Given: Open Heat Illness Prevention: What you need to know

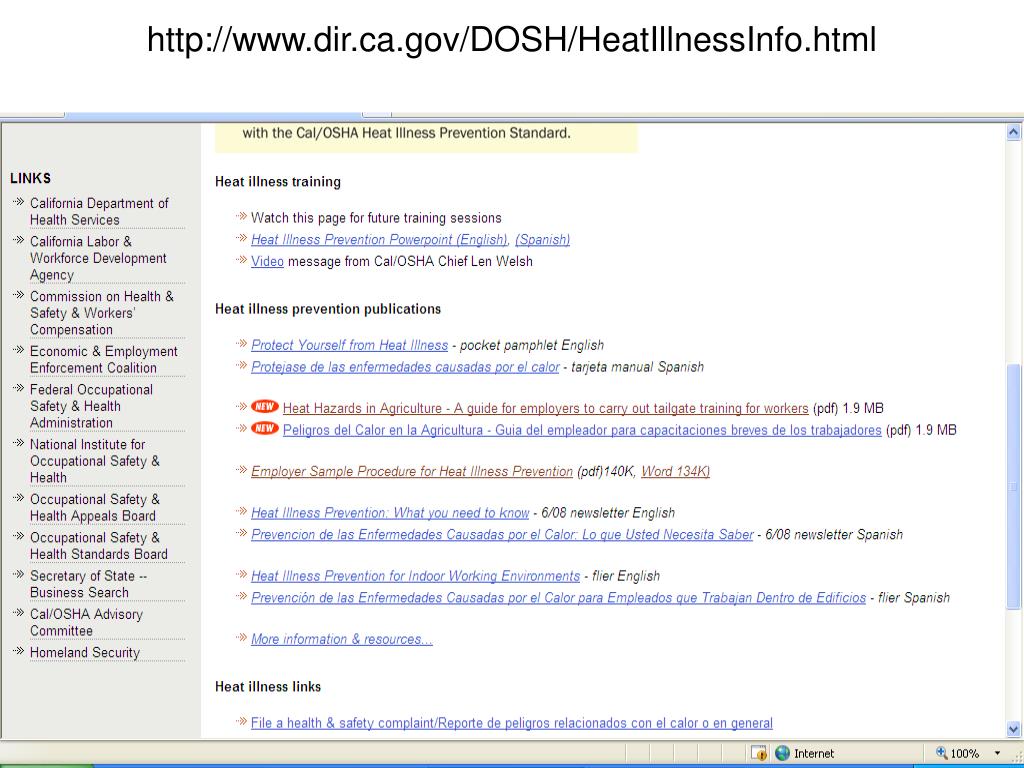Looking at the screenshot, I should [x=390, y=513].
